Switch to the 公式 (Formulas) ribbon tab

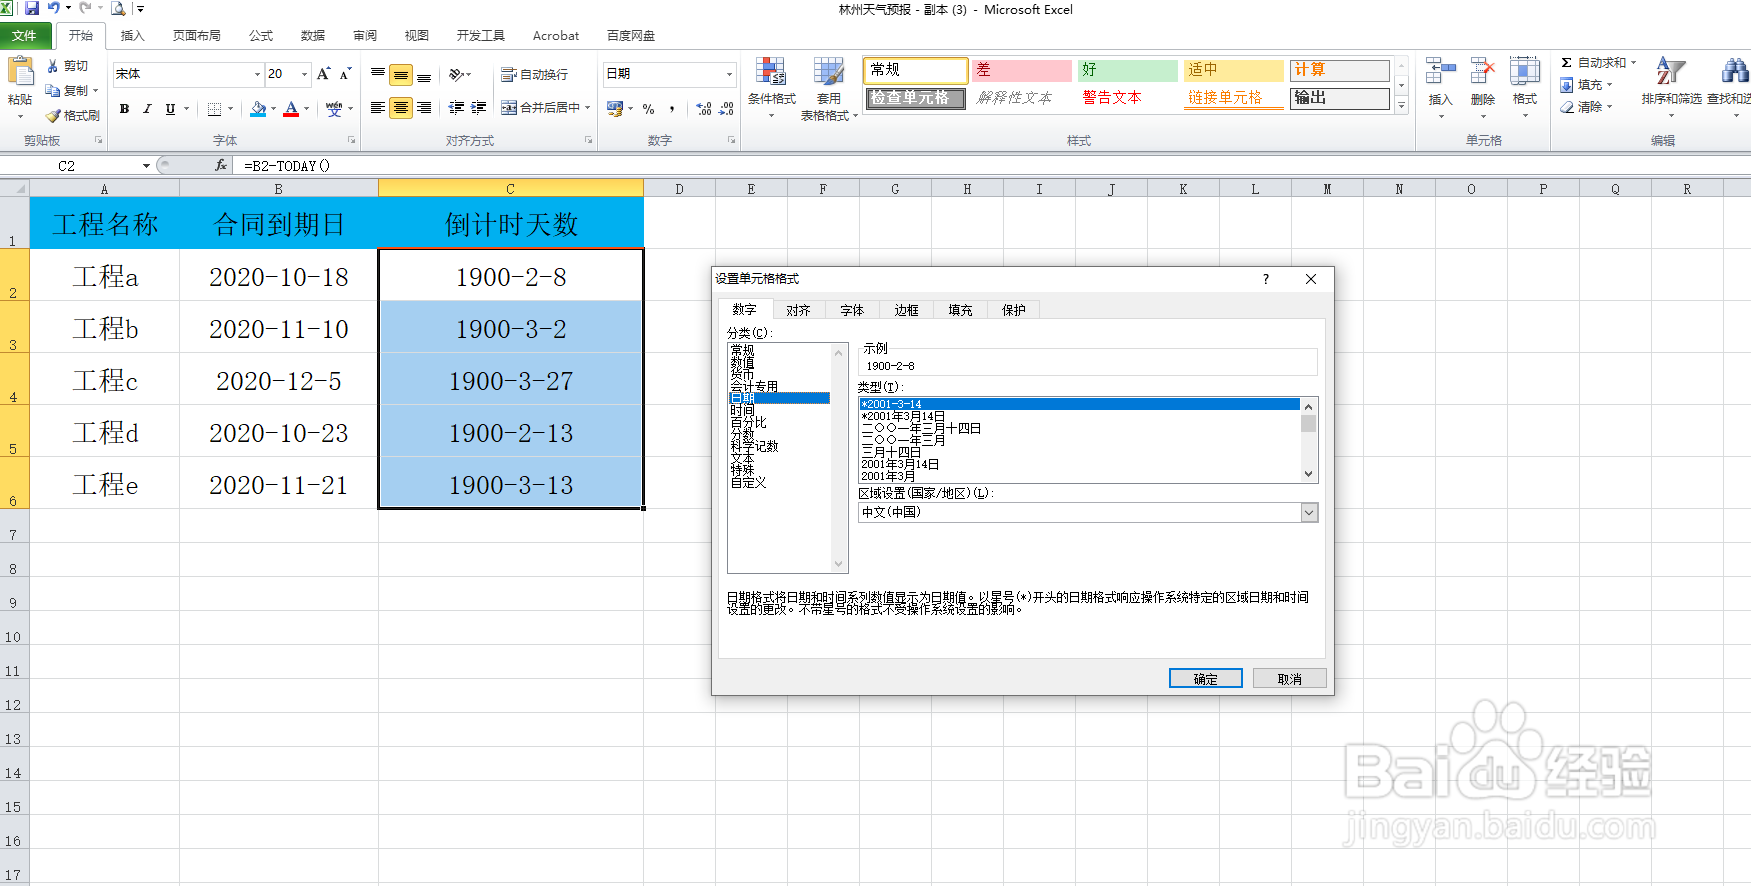coord(261,35)
